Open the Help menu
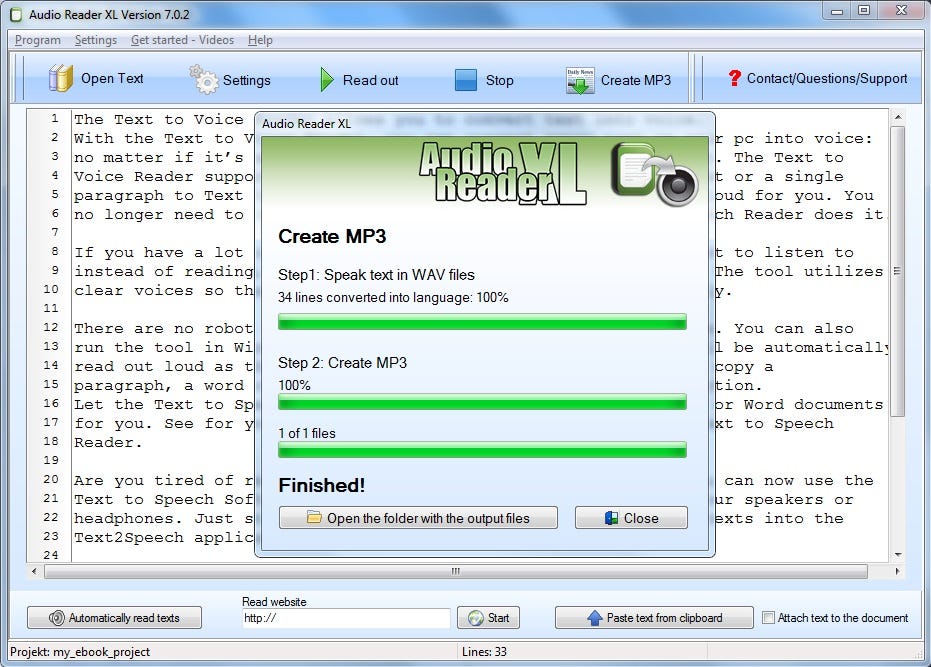This screenshot has height=667, width=931. [260, 40]
